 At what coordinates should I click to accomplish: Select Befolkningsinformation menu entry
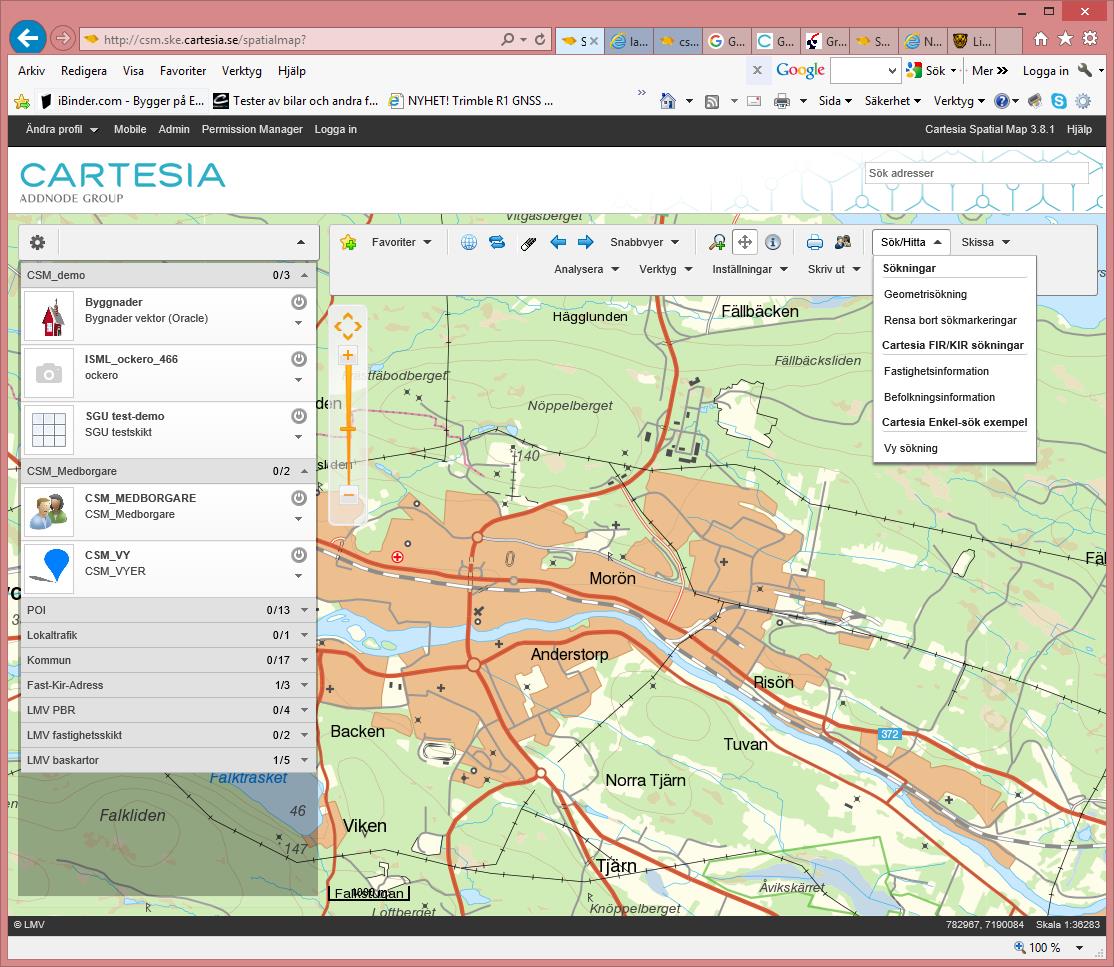pyautogui.click(x=939, y=397)
